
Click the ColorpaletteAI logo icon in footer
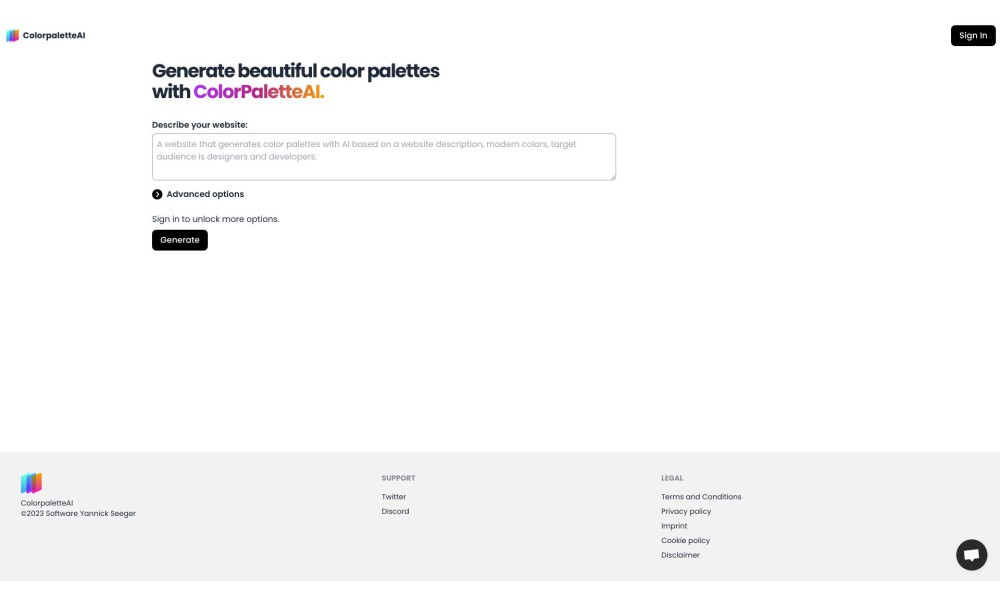coord(31,483)
